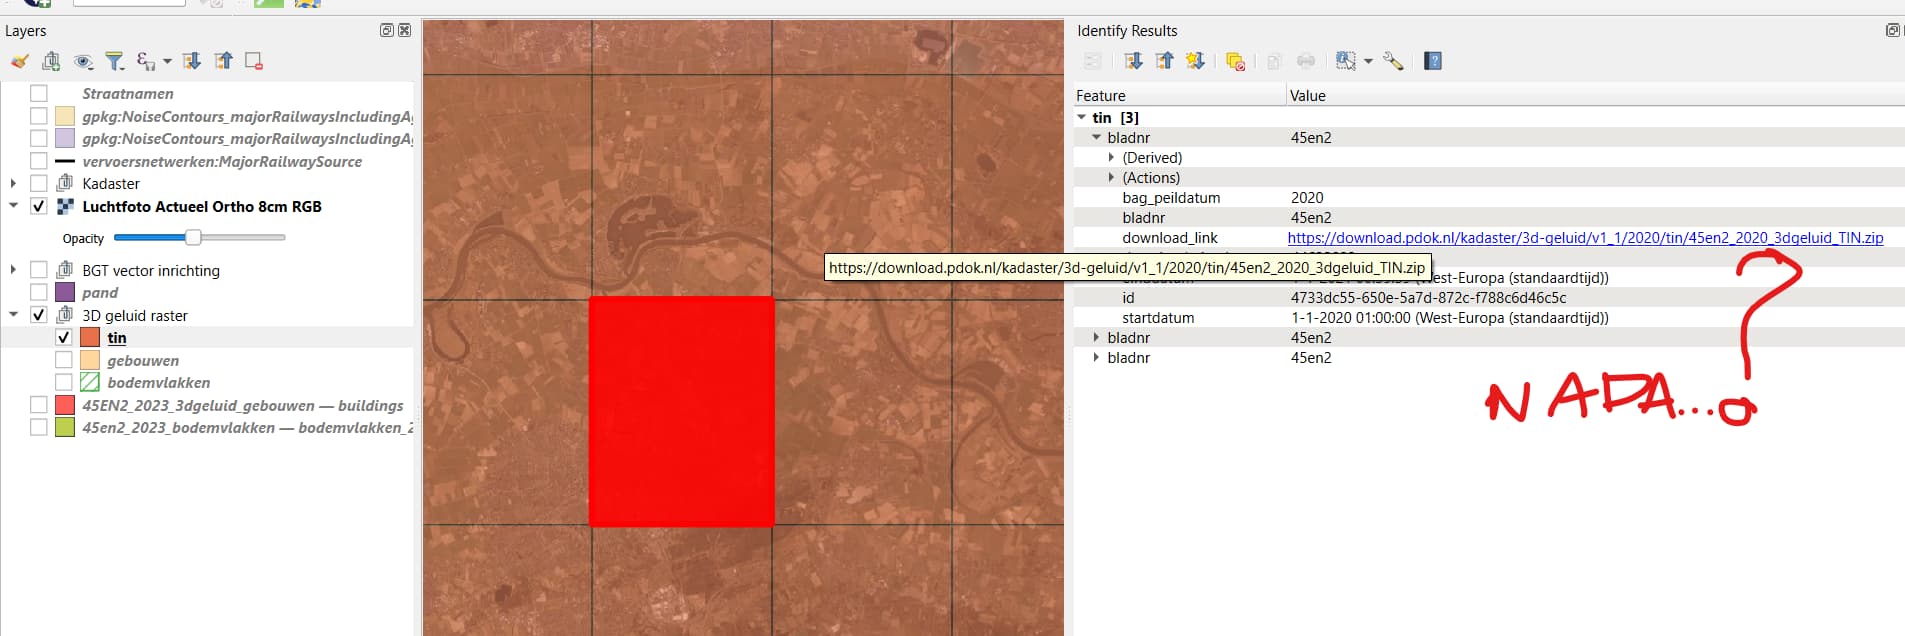Toggle the Straatnamen layer checkbox
The height and width of the screenshot is (636, 1905).
[39, 93]
